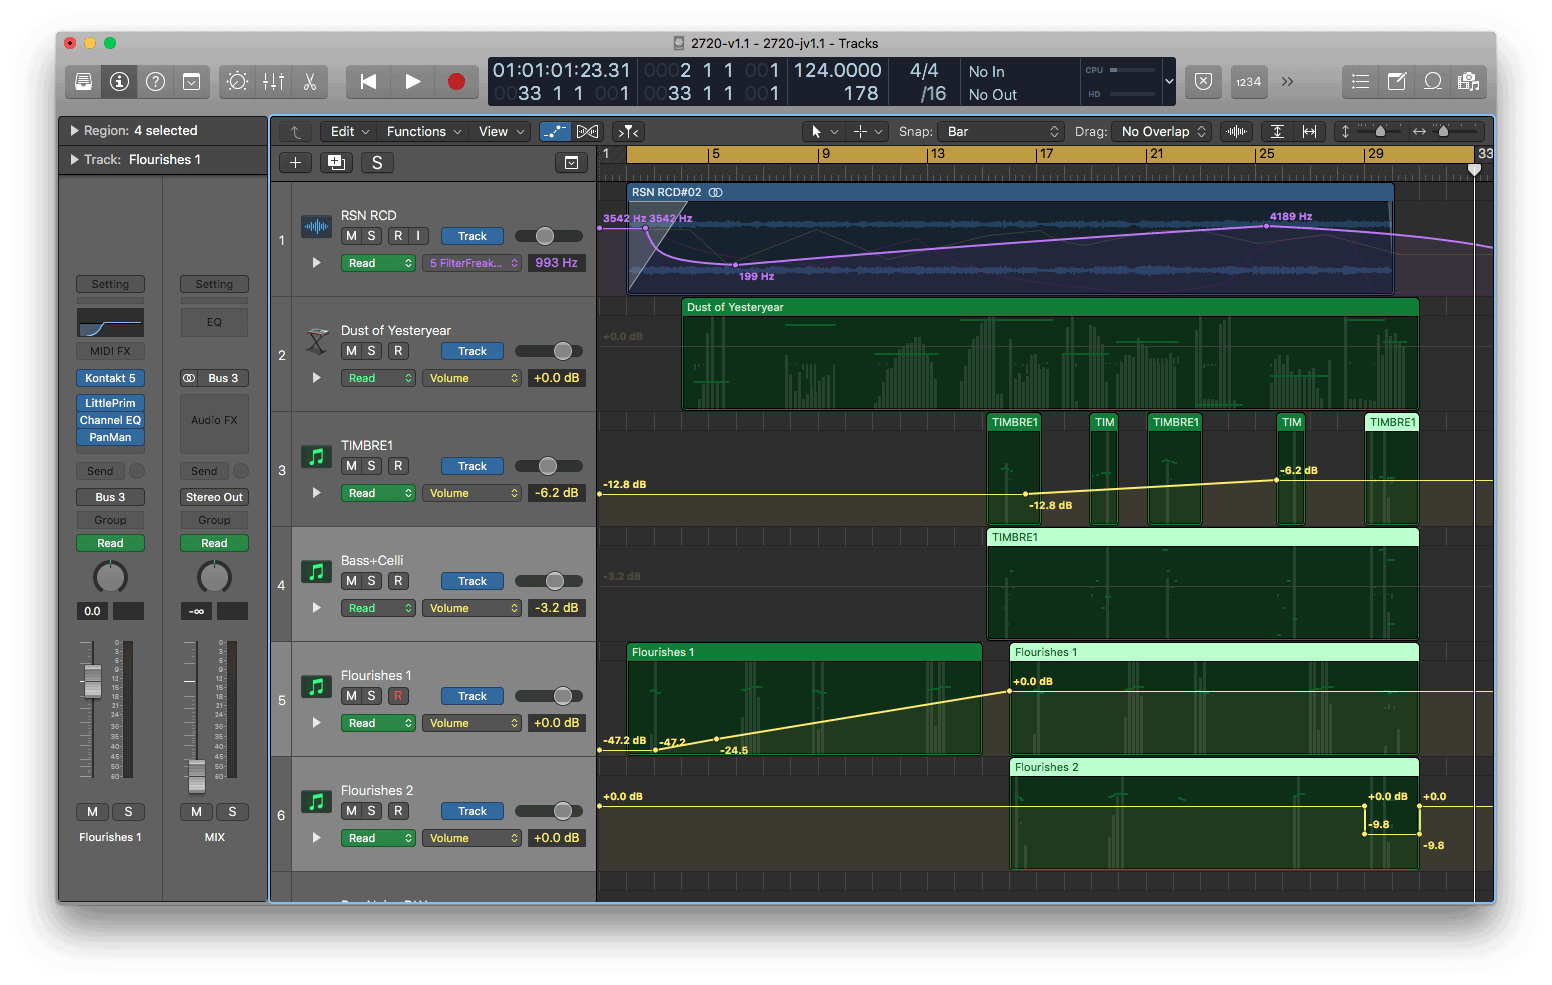Click the Stereo Out output button
1552x985 pixels.
tap(214, 497)
